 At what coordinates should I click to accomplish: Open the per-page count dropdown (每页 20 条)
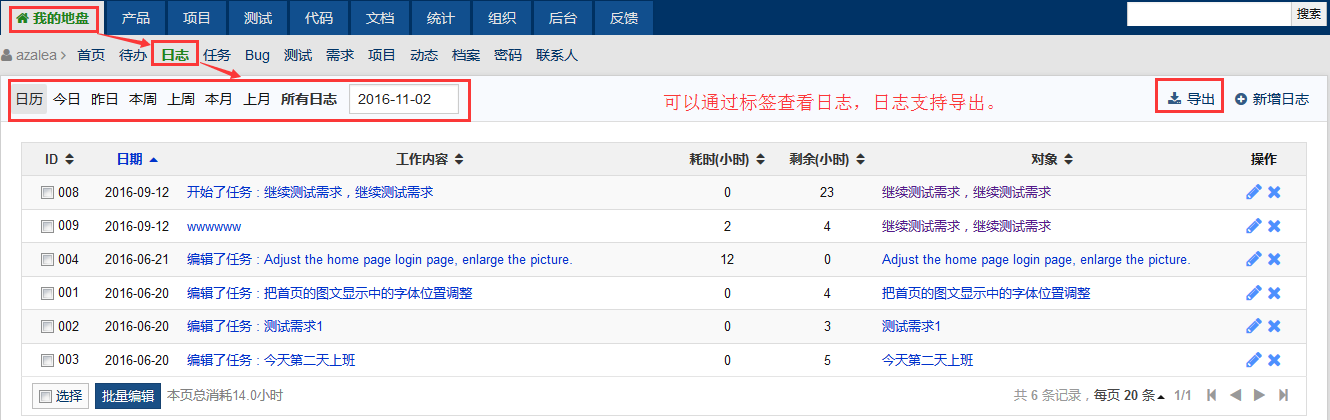click(x=1140, y=396)
